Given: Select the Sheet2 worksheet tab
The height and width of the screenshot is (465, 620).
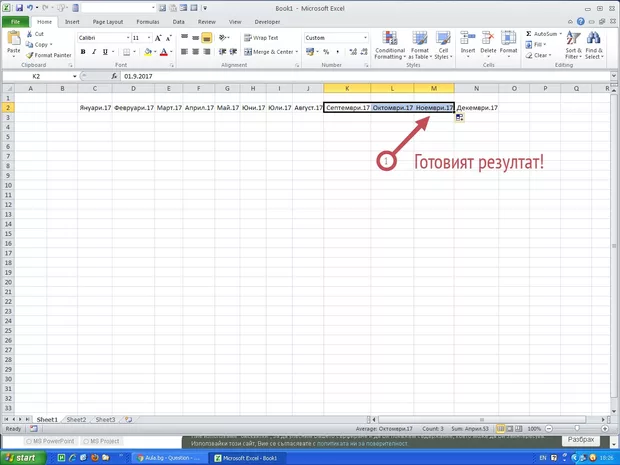Looking at the screenshot, I should 76,420.
